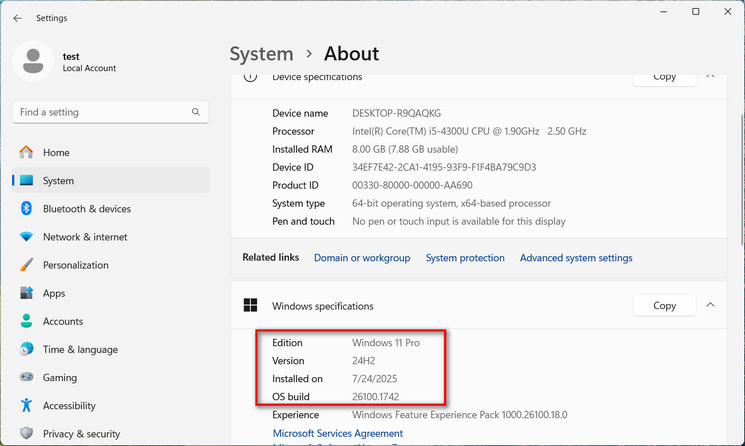Click the Gaming controller icon

26,378
